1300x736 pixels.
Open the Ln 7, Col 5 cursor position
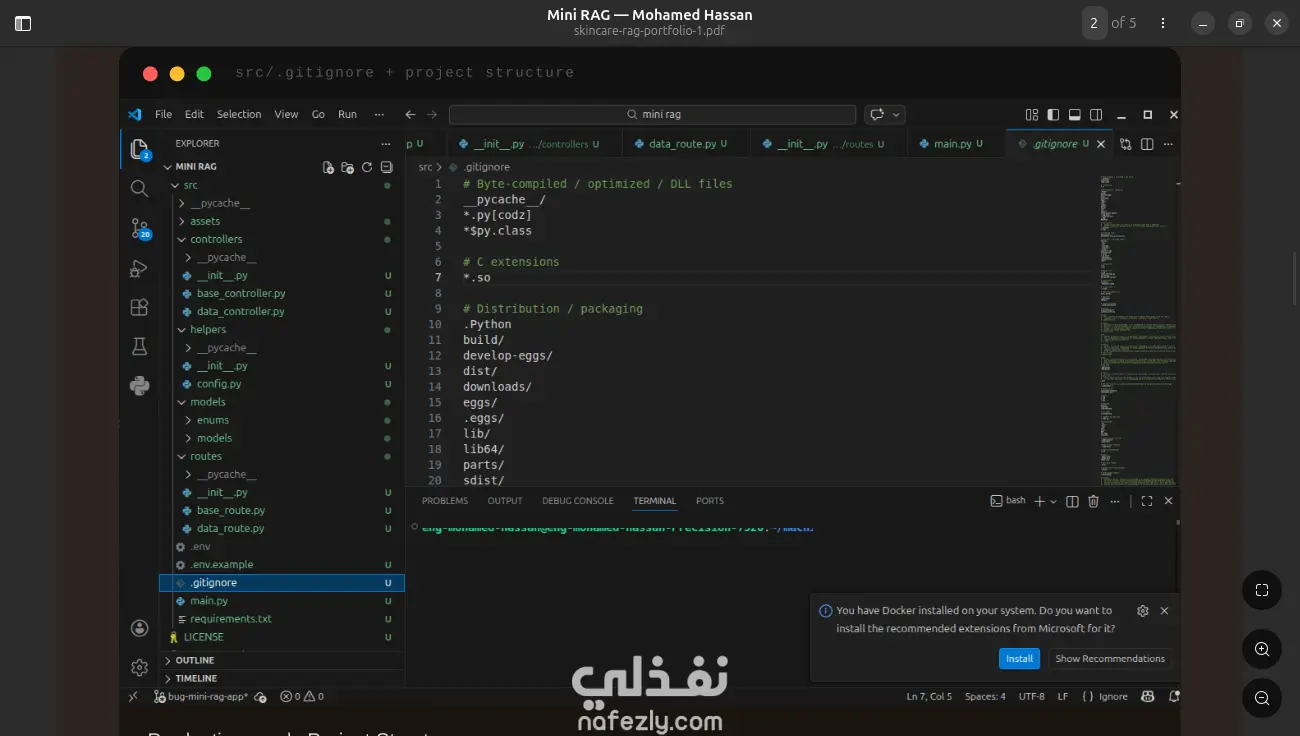pyautogui.click(x=929, y=696)
